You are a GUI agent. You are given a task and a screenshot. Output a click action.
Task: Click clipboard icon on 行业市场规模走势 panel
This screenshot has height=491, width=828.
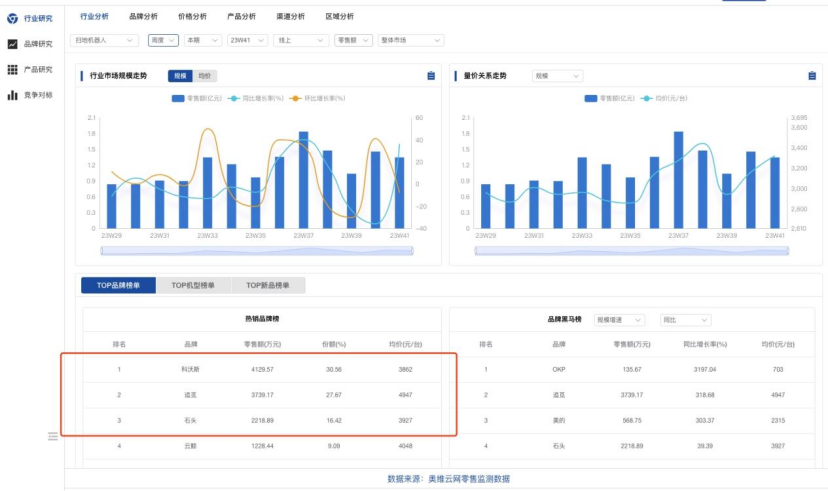430,76
